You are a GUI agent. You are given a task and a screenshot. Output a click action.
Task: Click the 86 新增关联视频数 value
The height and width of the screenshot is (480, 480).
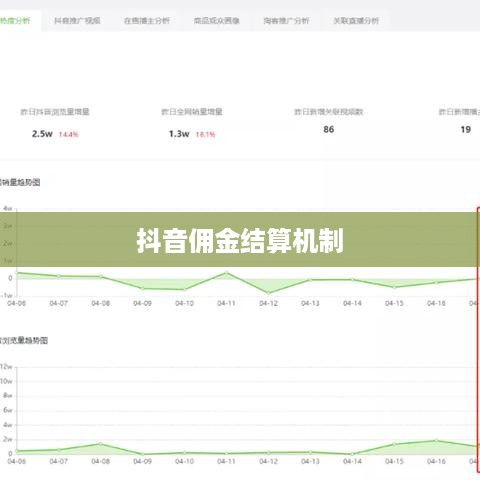(329, 129)
